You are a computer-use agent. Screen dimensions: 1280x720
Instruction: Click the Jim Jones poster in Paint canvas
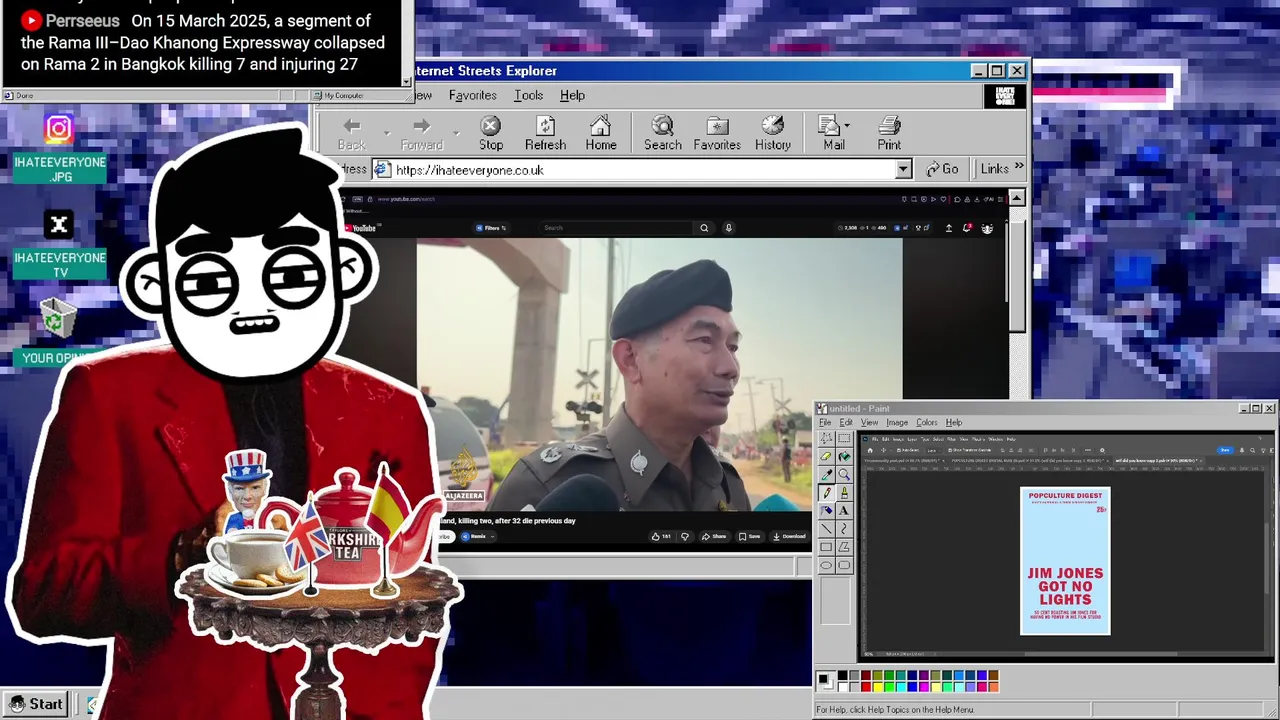[x=1065, y=561]
